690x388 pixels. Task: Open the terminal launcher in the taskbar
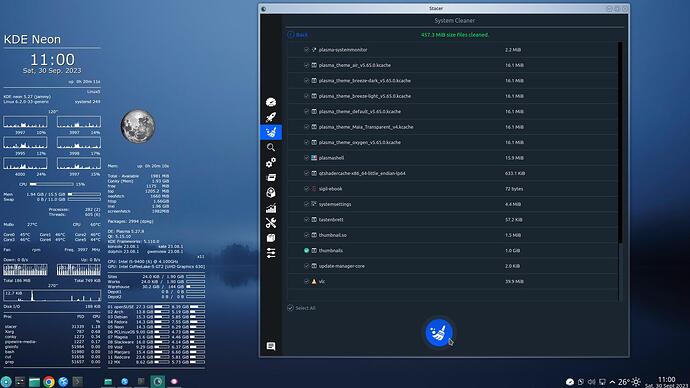pyautogui.click(x=77, y=381)
